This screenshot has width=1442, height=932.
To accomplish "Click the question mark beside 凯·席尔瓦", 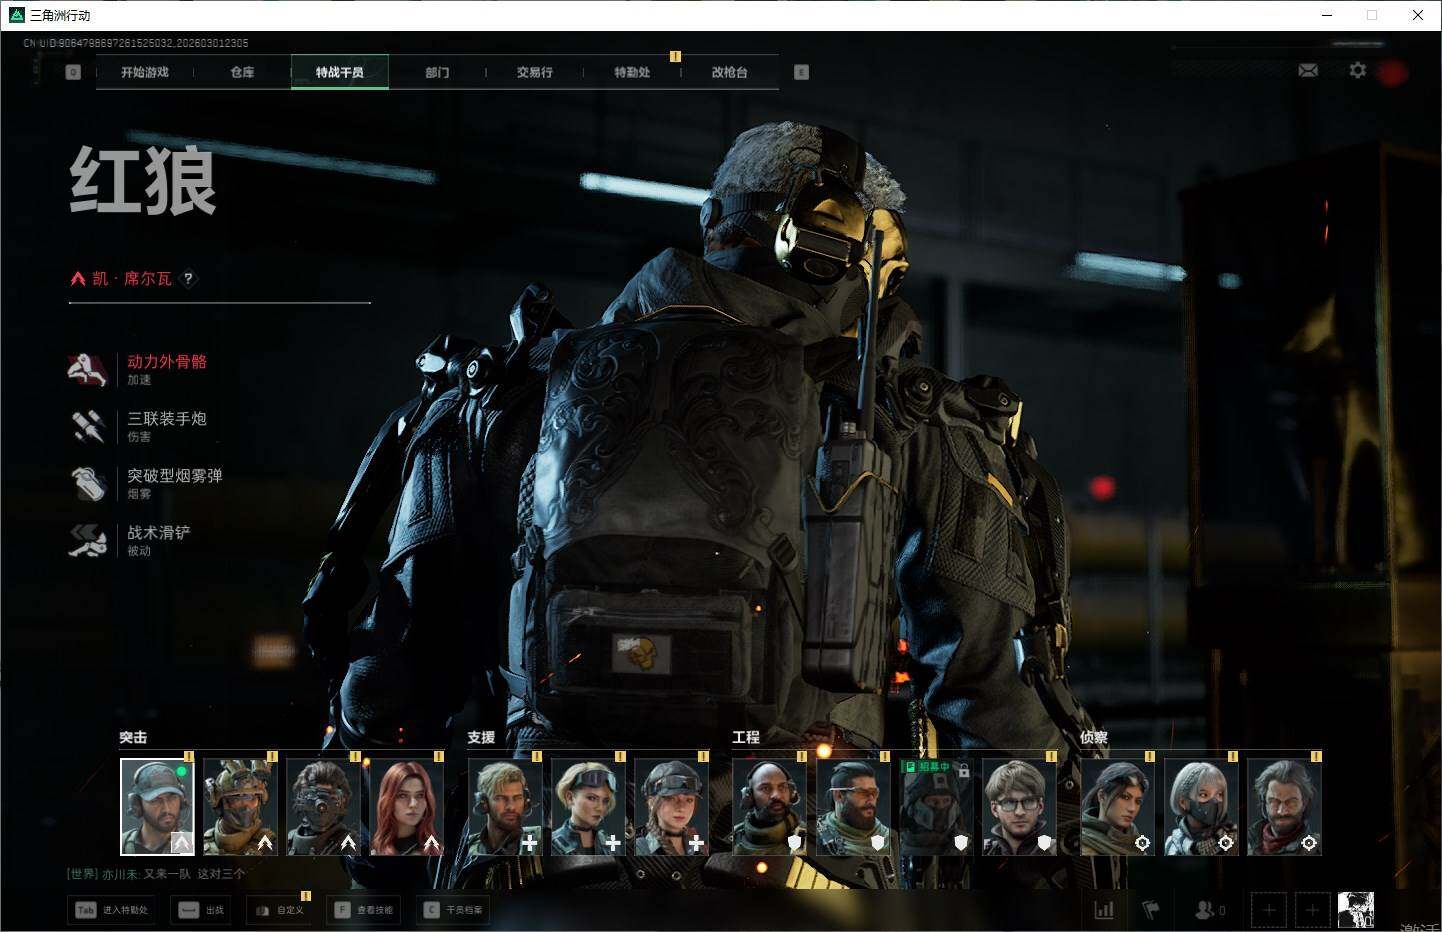I will [188, 279].
